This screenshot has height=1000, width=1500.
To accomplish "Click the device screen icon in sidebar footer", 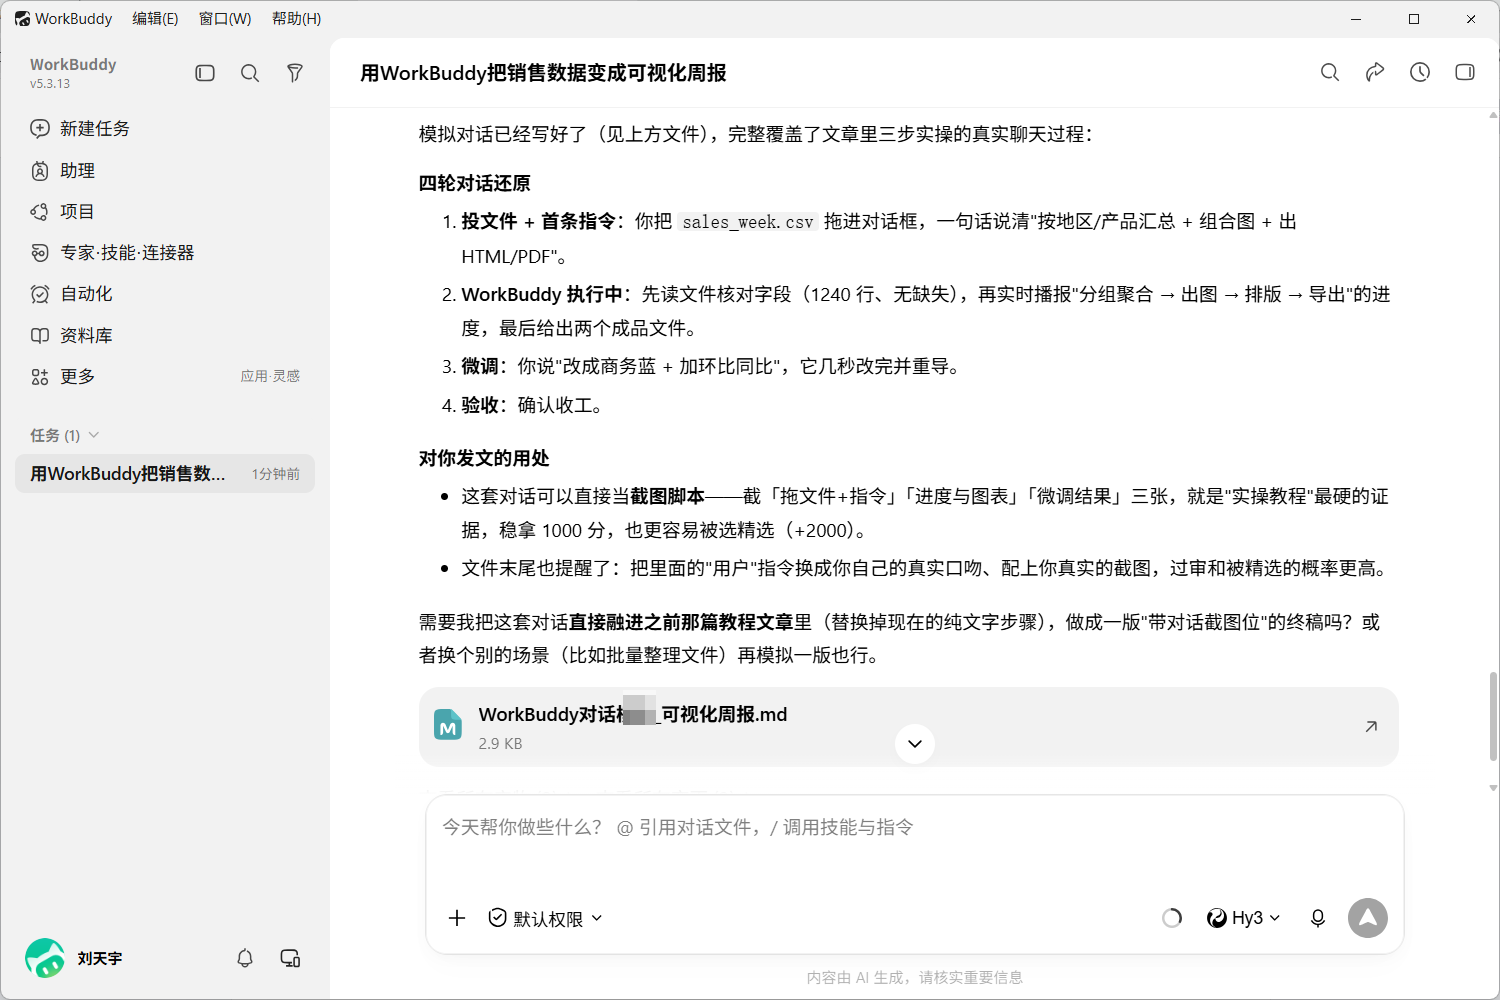I will pyautogui.click(x=290, y=958).
